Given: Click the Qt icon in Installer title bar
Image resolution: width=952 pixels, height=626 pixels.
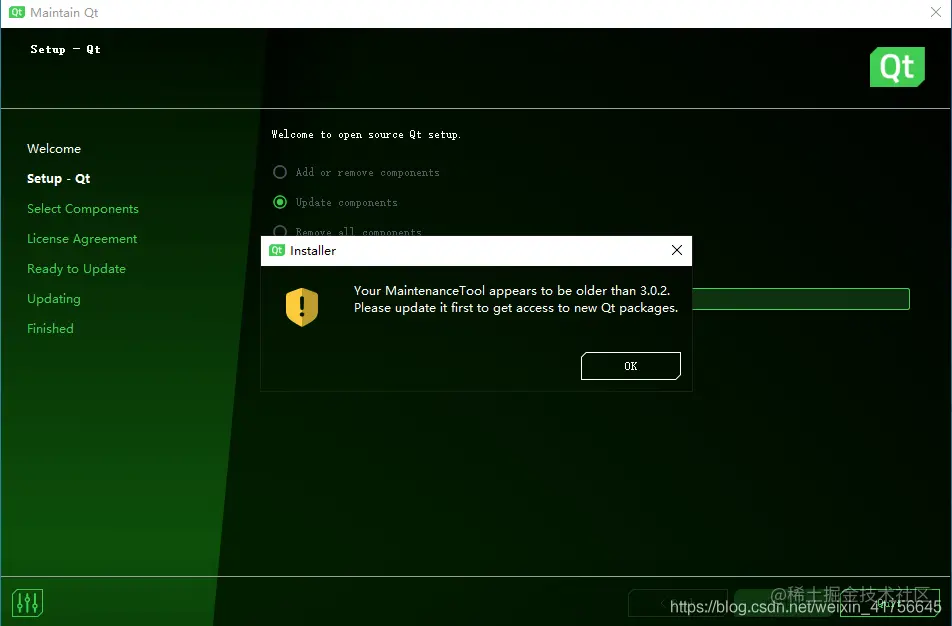Looking at the screenshot, I should click(x=277, y=250).
